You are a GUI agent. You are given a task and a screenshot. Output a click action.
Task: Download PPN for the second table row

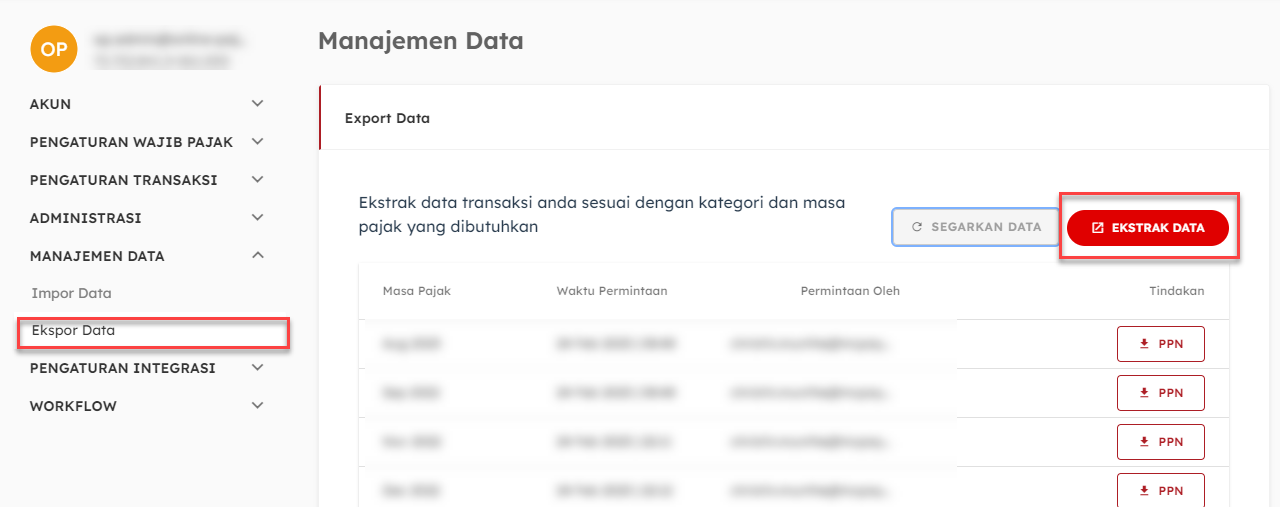pos(1160,393)
